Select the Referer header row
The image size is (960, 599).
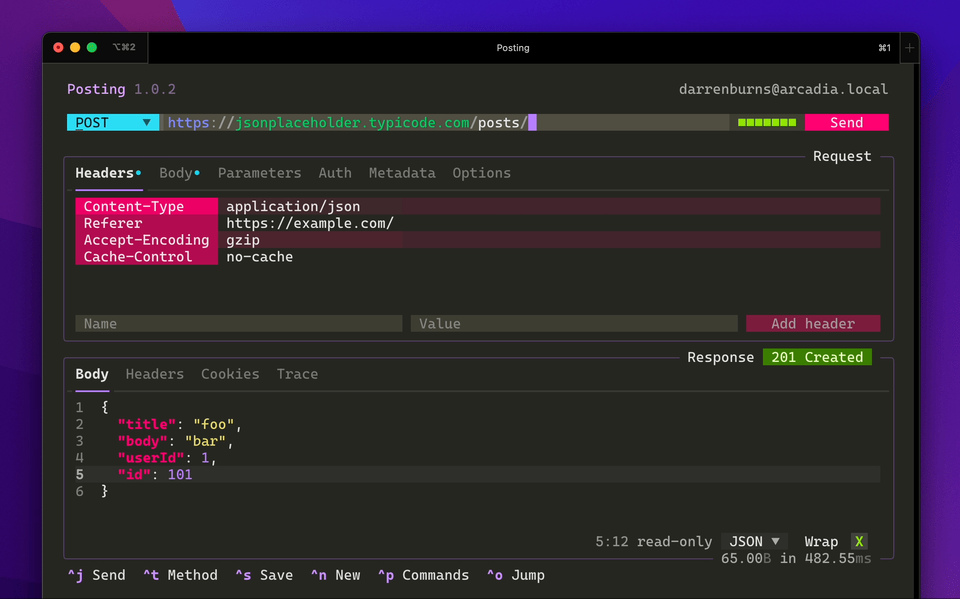point(478,223)
